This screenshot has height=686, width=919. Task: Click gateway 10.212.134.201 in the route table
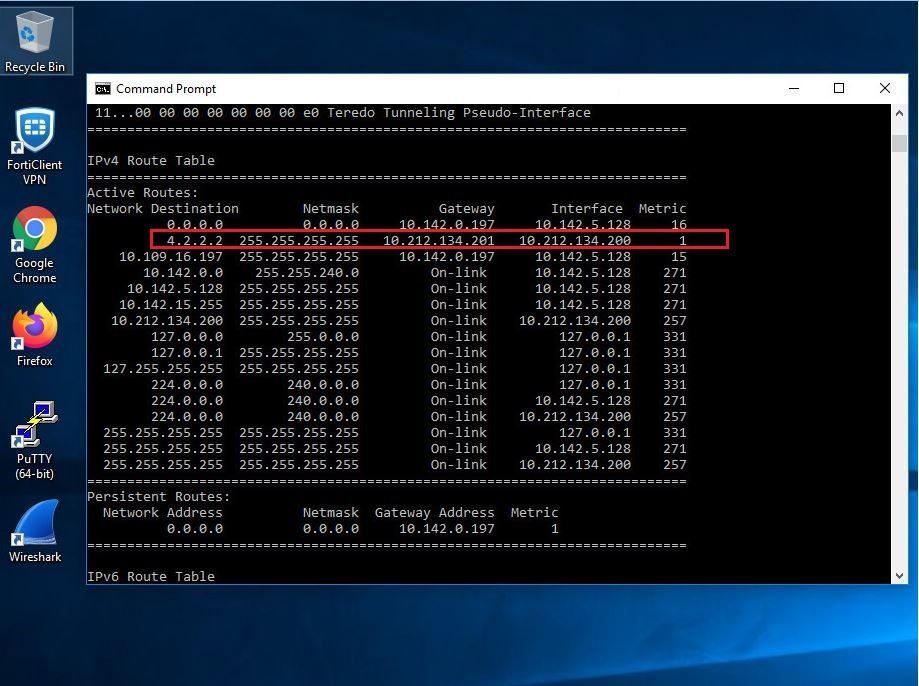click(438, 240)
